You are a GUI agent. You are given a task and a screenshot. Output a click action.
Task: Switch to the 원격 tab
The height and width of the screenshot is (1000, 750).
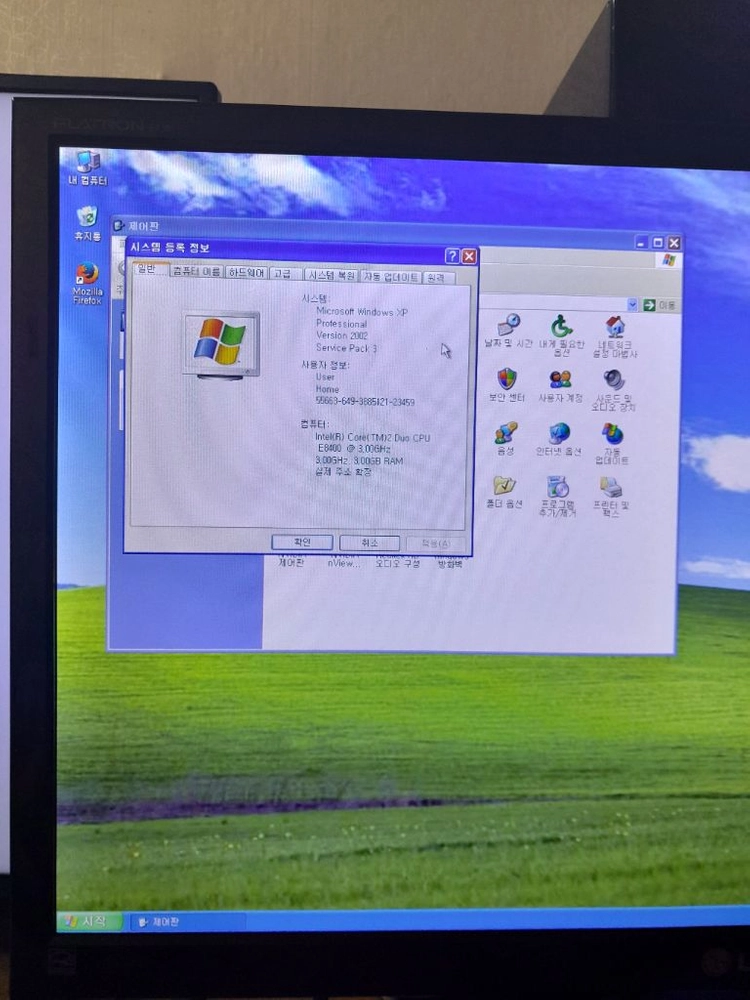pyautogui.click(x=438, y=278)
